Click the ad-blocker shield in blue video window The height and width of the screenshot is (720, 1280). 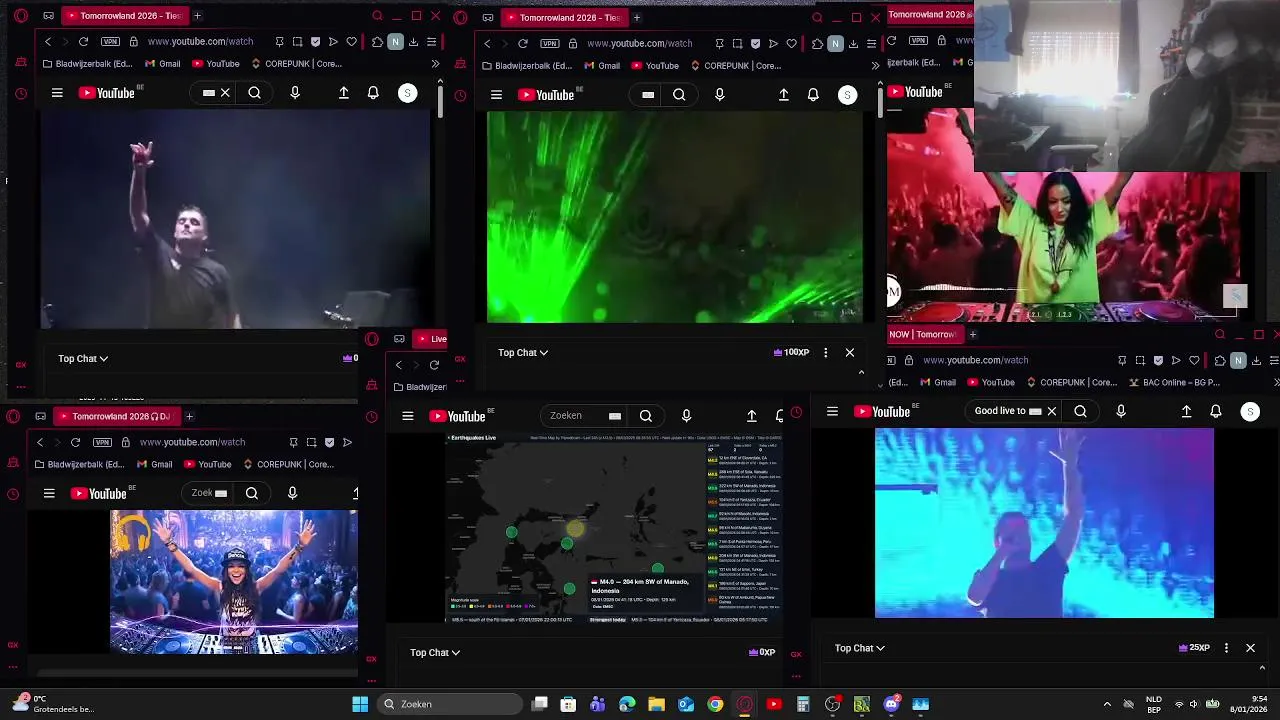[1158, 360]
